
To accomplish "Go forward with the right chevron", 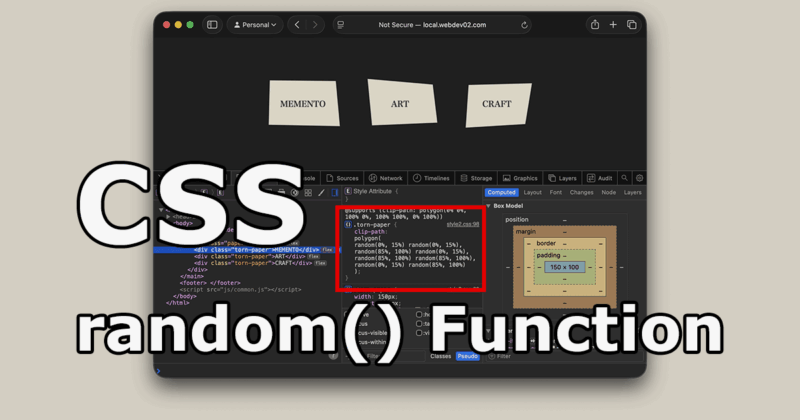I will (x=315, y=25).
